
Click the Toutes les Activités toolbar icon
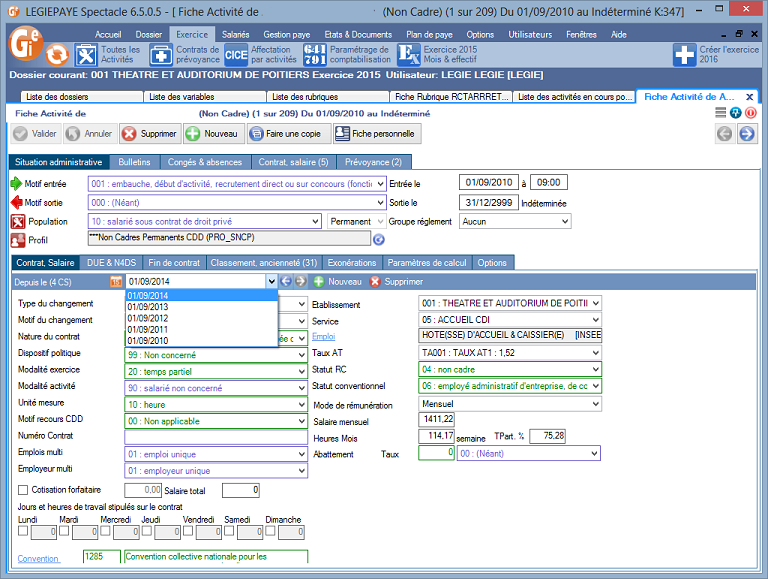pyautogui.click(x=87, y=54)
